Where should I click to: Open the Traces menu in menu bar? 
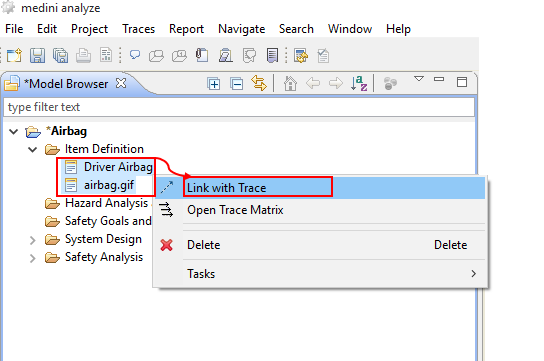[138, 29]
